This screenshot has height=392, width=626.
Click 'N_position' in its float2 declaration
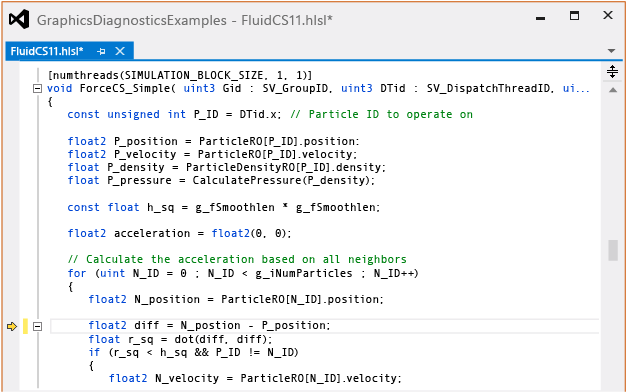[167, 299]
